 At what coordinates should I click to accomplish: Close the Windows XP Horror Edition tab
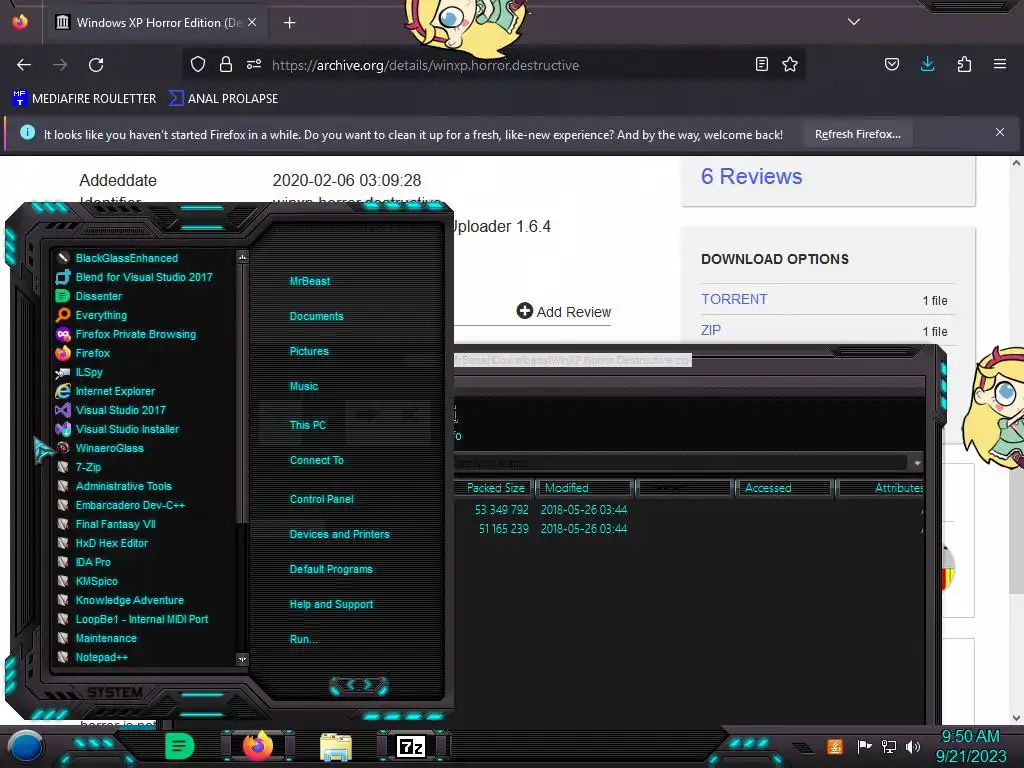point(252,22)
